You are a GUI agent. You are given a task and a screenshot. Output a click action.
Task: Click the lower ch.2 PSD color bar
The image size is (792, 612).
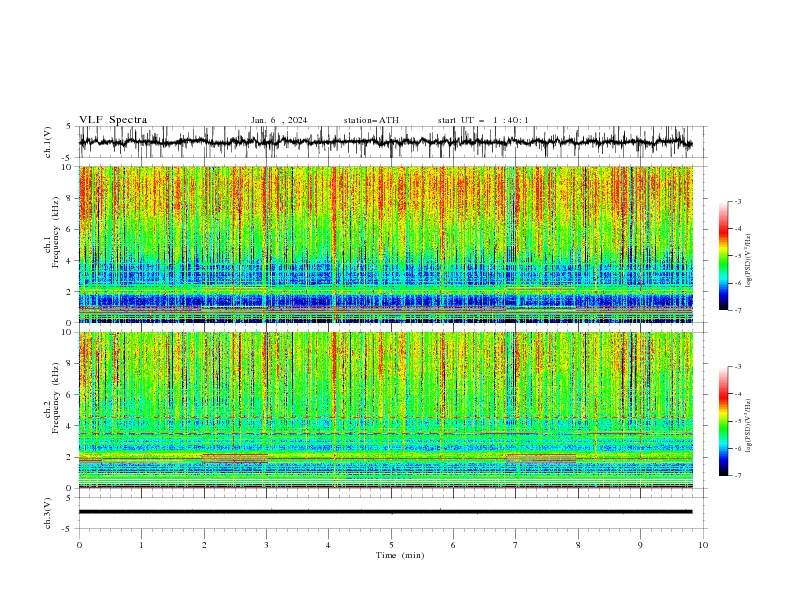pos(723,421)
